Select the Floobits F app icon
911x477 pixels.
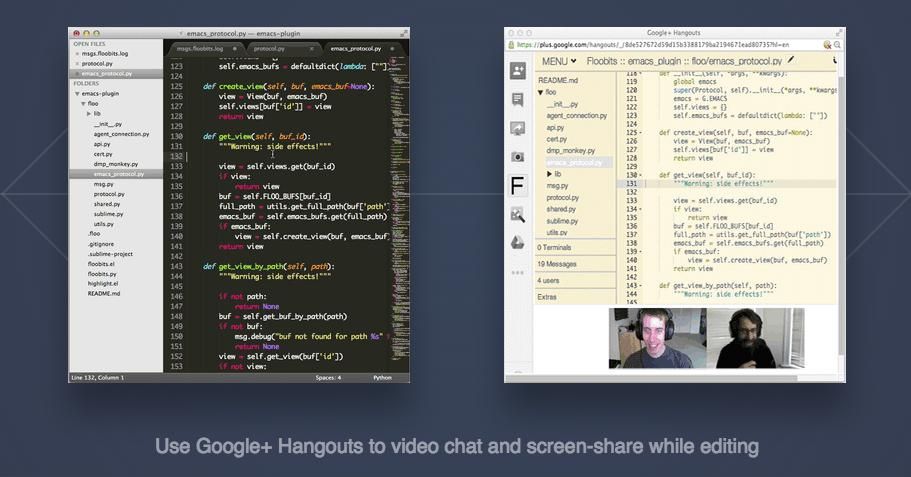pyautogui.click(x=517, y=186)
